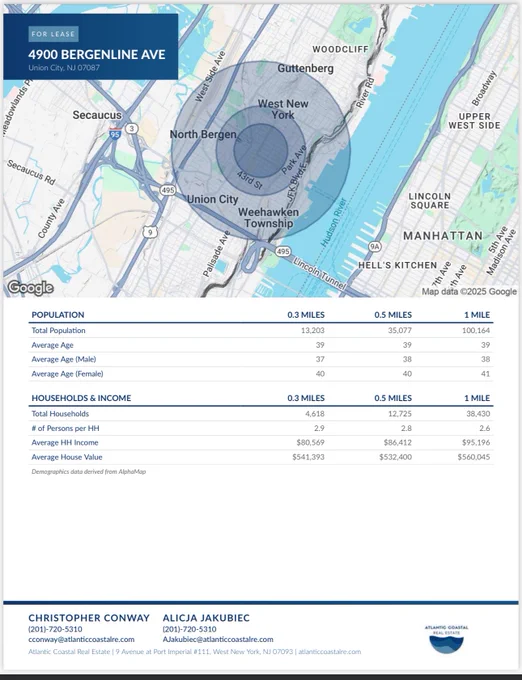Click the Map data ©2025 Google attribution

click(469, 292)
